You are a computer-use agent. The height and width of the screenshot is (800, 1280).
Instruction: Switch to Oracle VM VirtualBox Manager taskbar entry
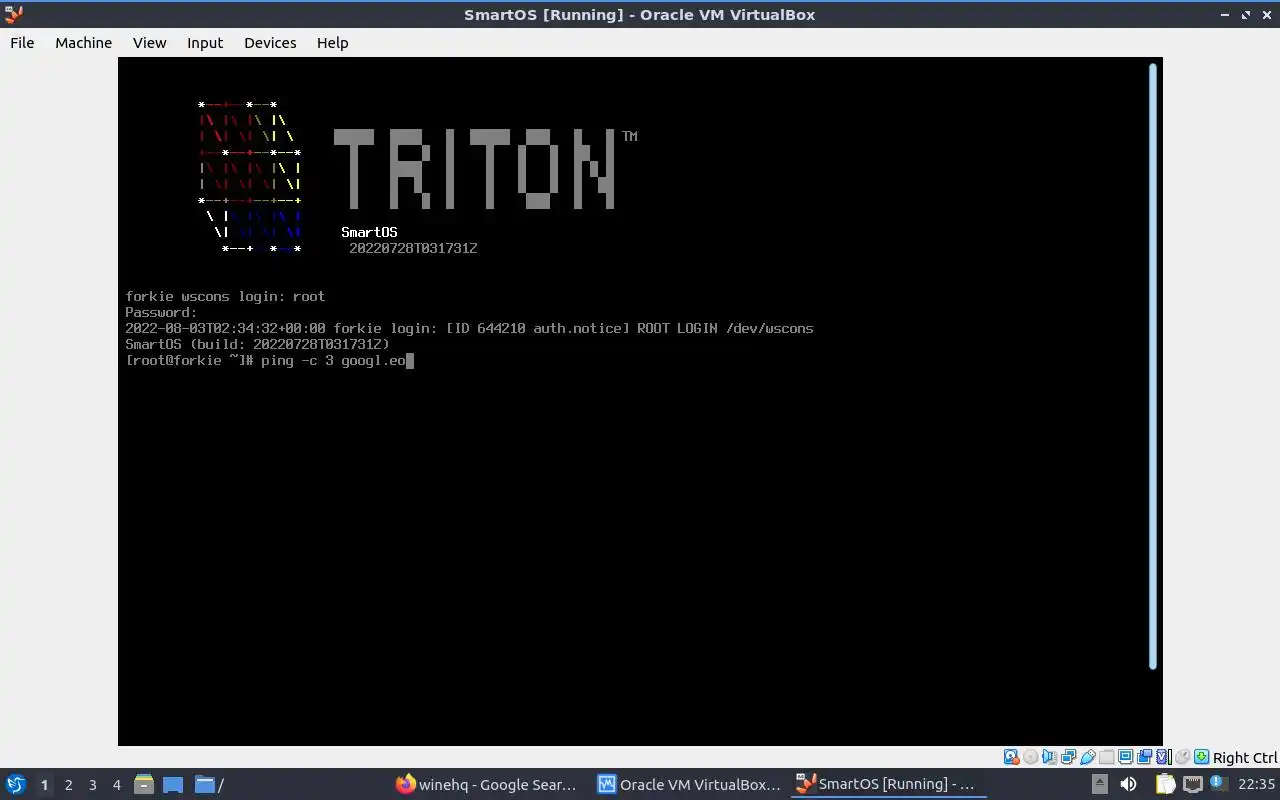[689, 784]
